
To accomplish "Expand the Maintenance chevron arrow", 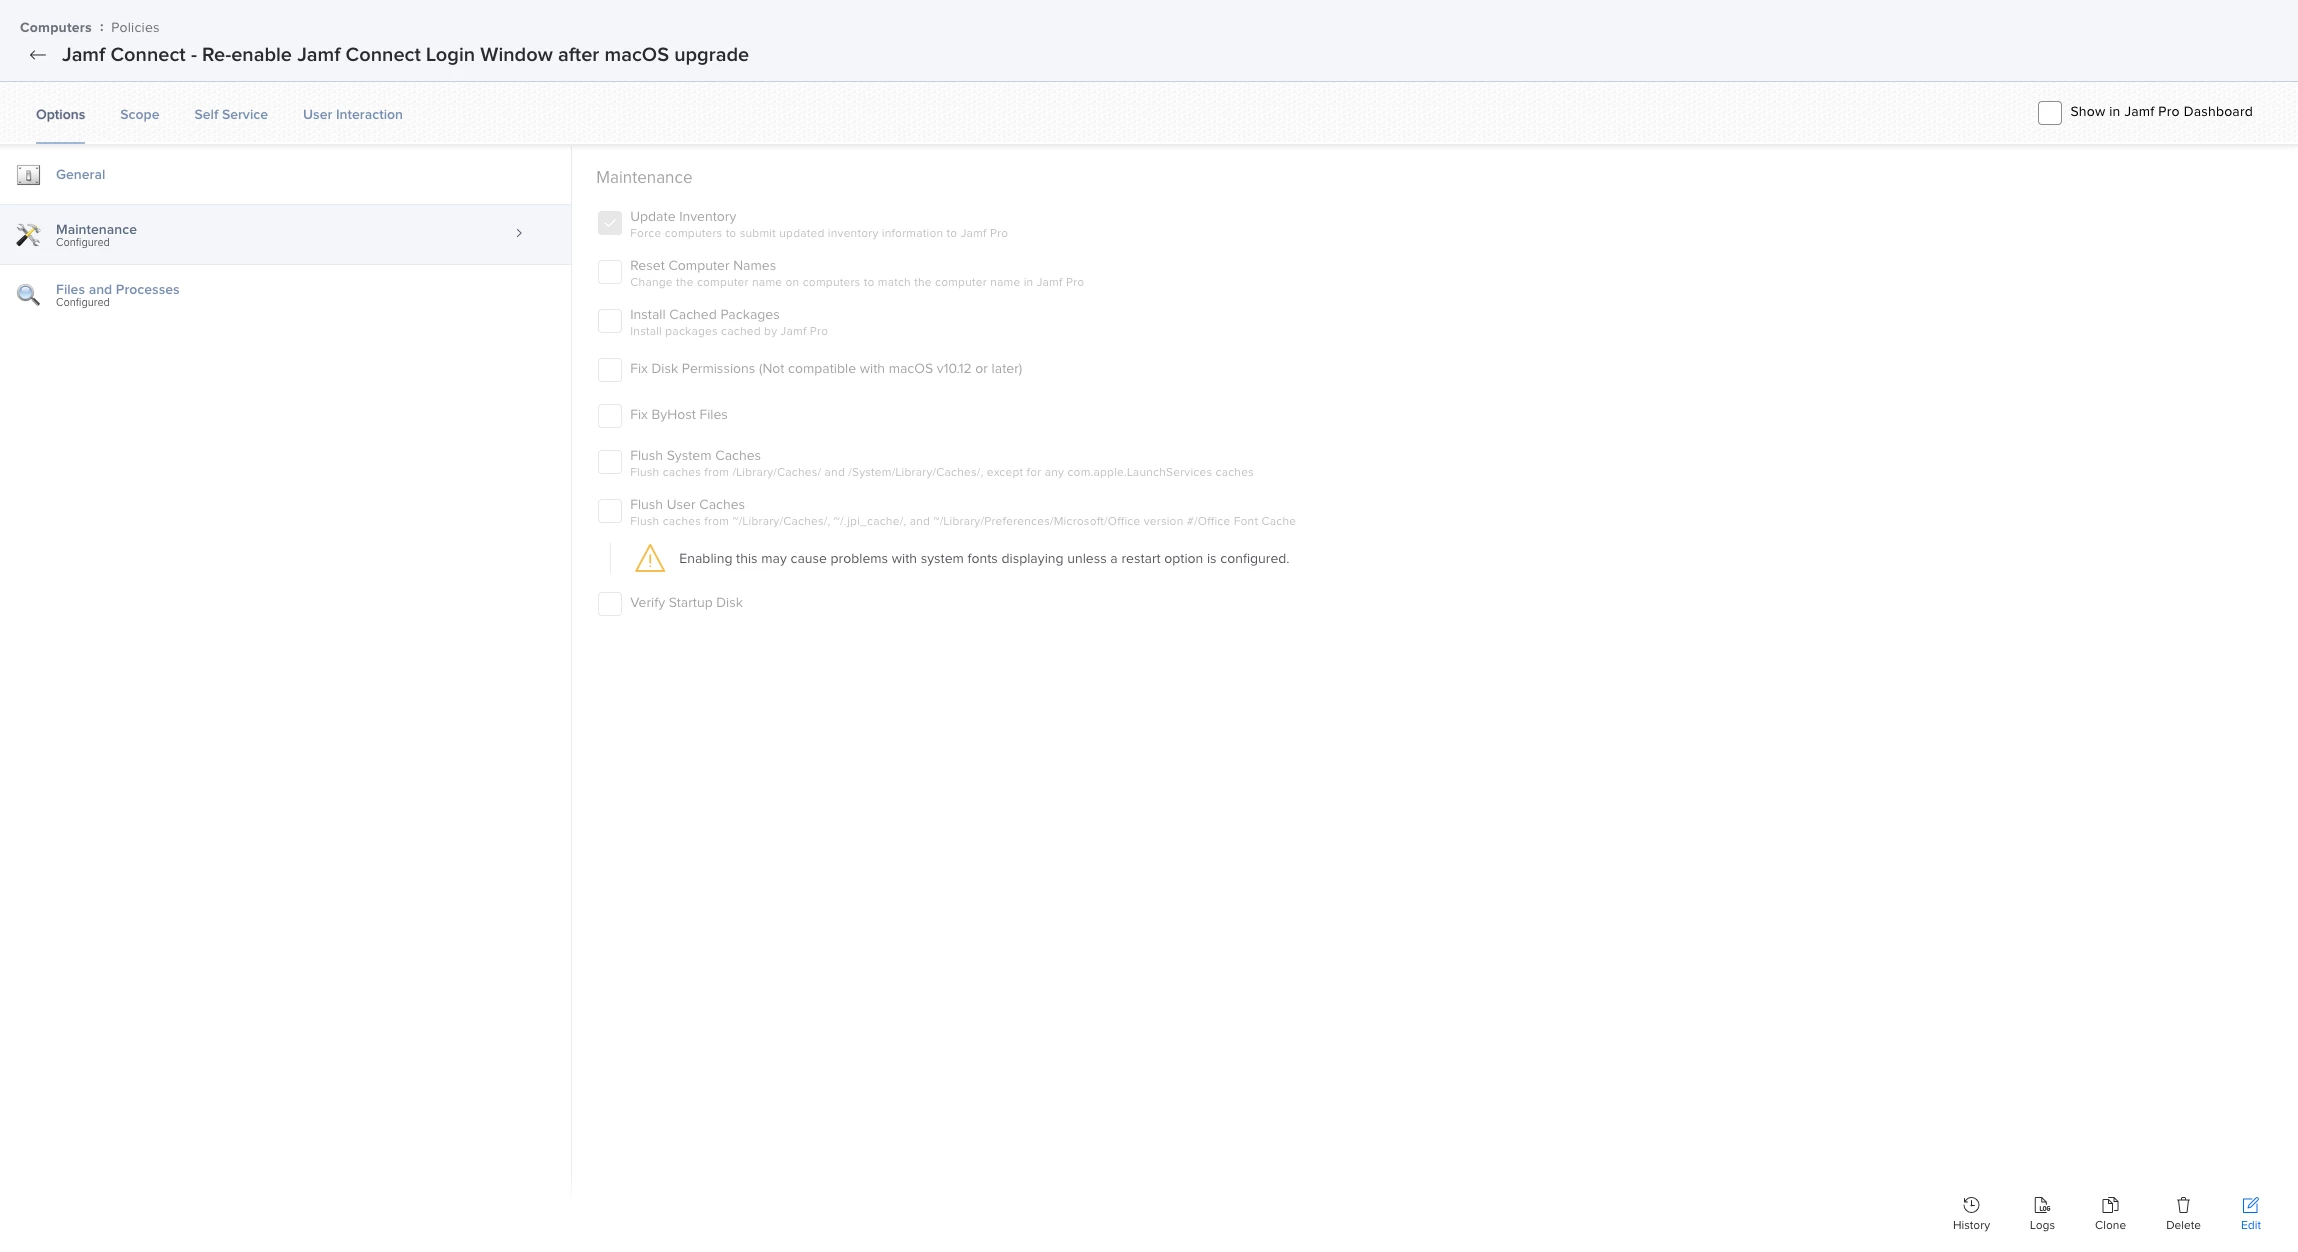I will [519, 233].
